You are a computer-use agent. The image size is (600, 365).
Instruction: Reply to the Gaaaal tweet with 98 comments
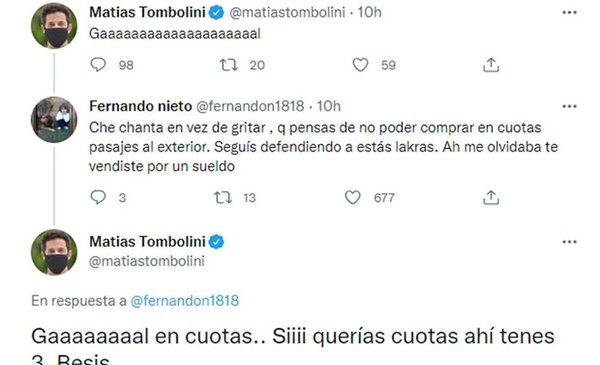[98, 65]
